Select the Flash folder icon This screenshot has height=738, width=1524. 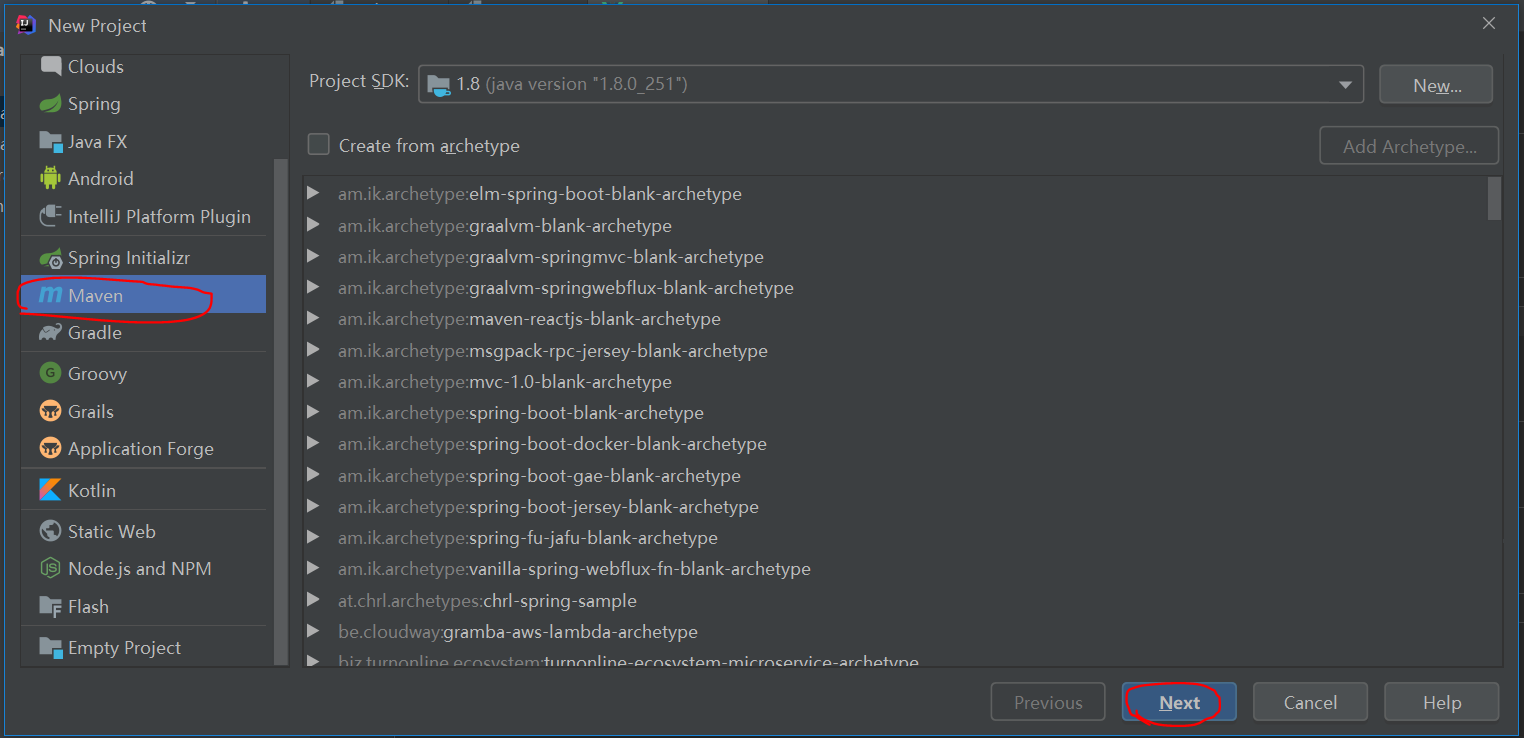(50, 606)
